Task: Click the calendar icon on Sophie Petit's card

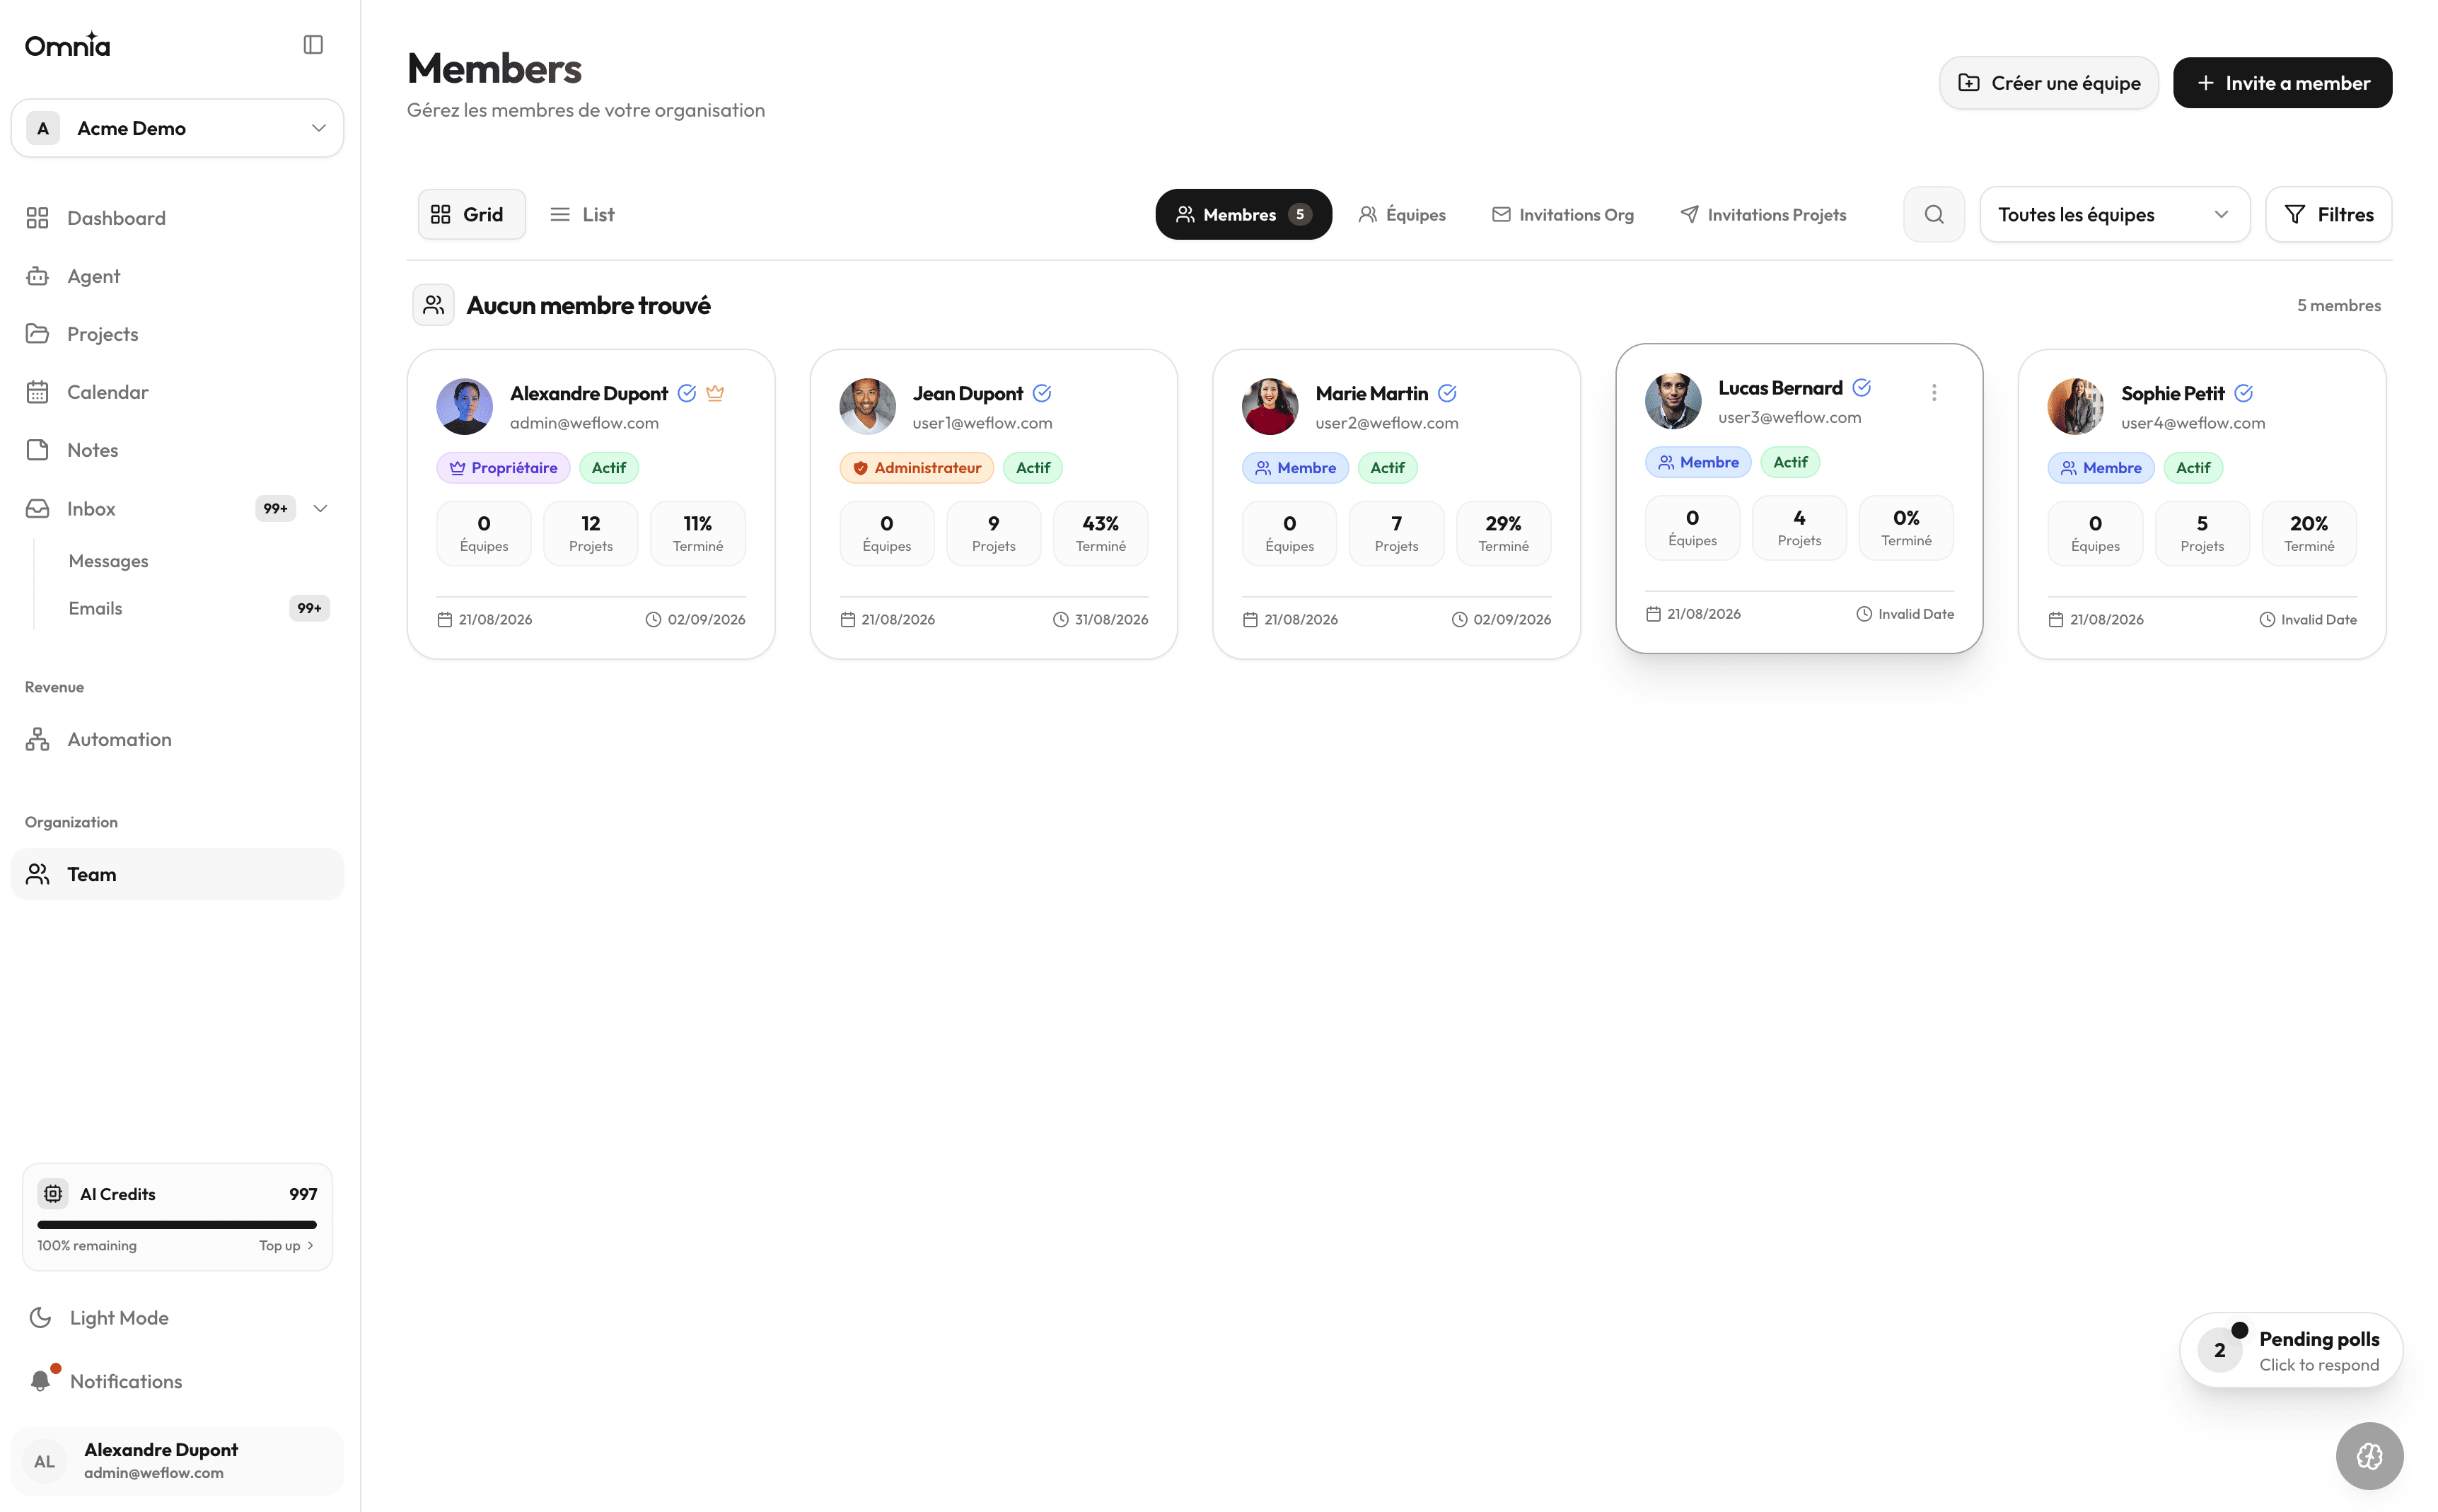Action: point(2056,620)
